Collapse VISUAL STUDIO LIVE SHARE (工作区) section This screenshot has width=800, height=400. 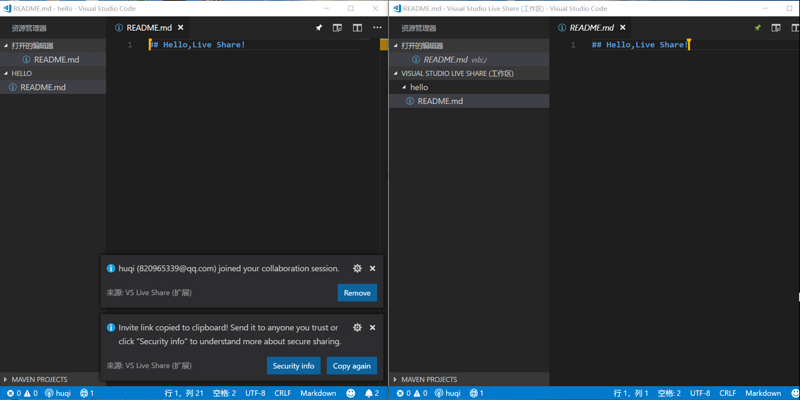(469, 73)
